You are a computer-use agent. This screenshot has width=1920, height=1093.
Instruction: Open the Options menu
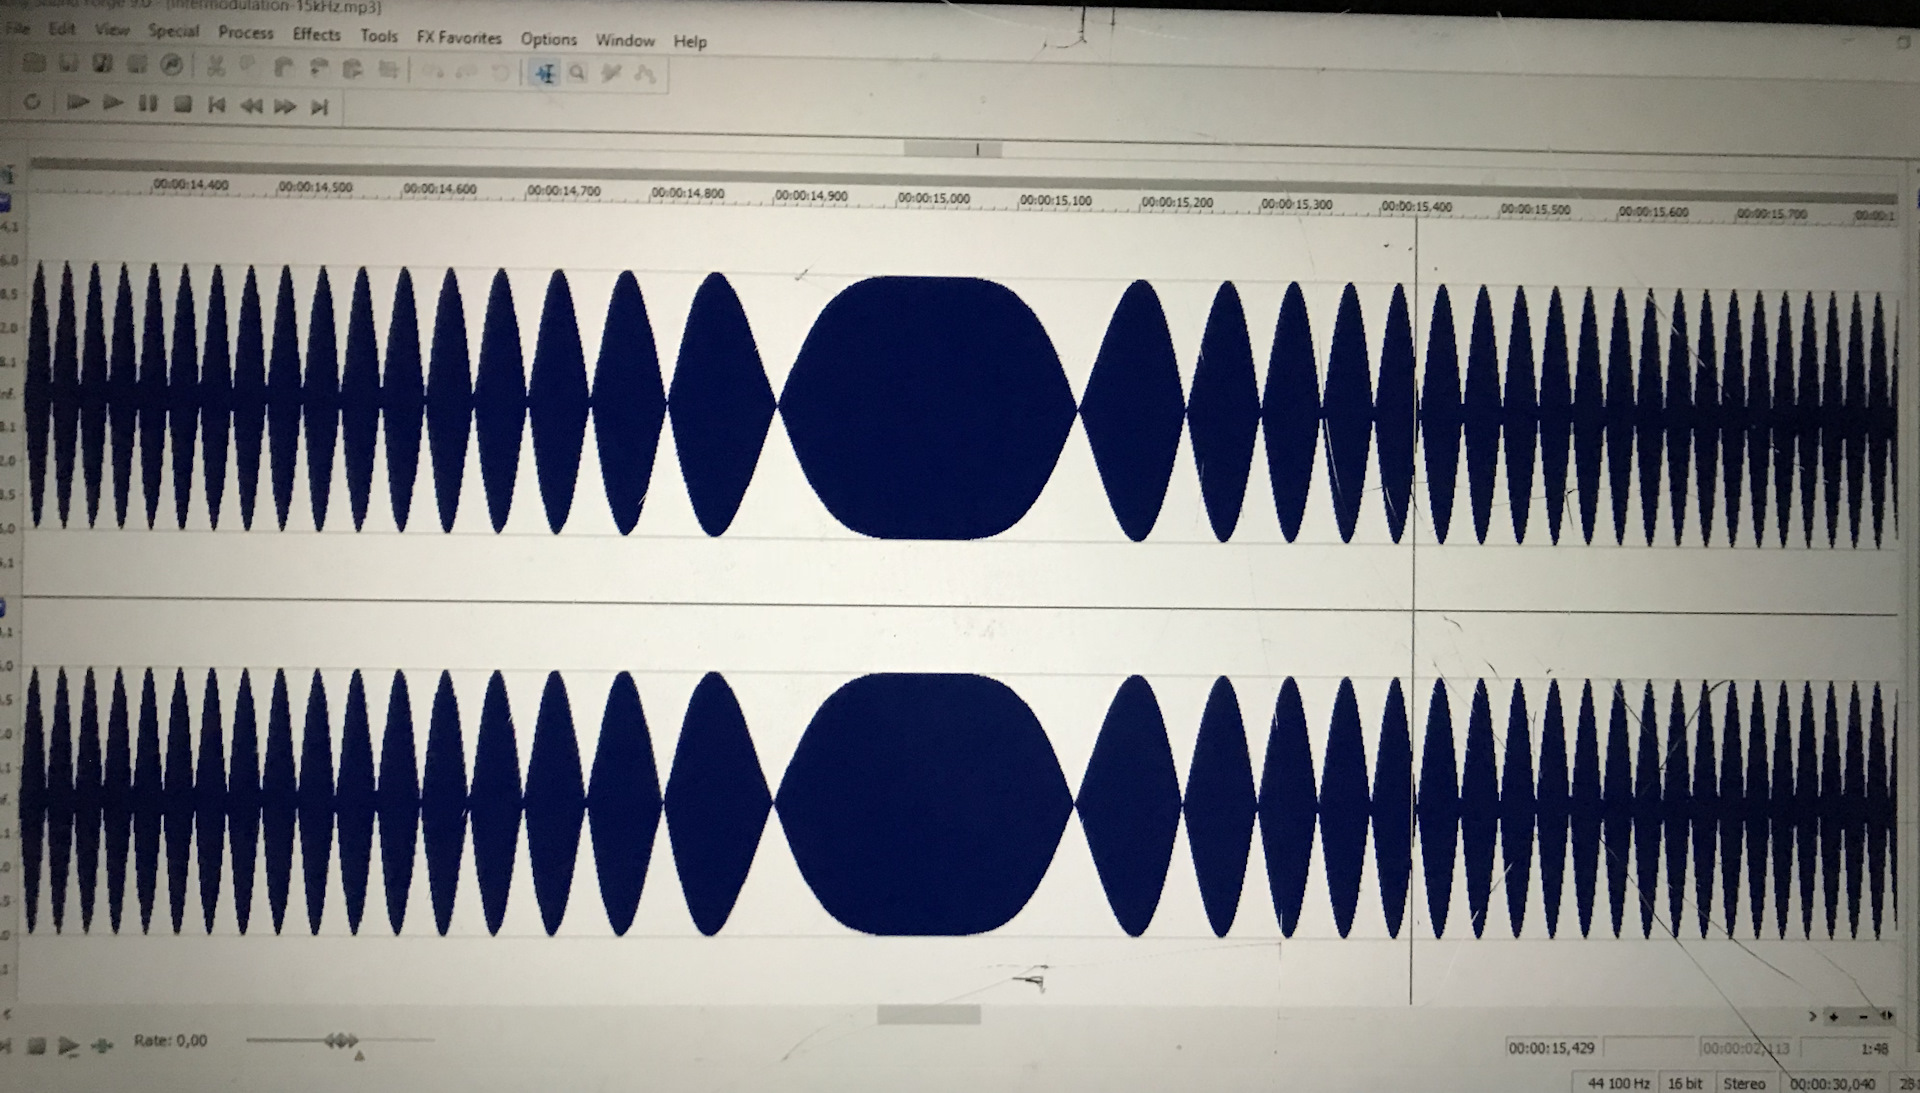click(x=548, y=39)
